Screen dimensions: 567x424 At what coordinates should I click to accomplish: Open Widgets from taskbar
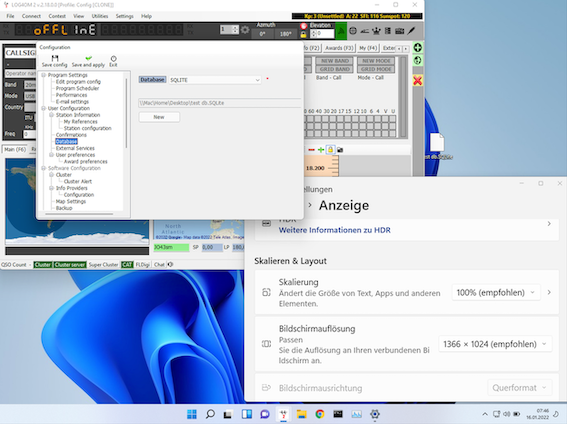coord(247,414)
